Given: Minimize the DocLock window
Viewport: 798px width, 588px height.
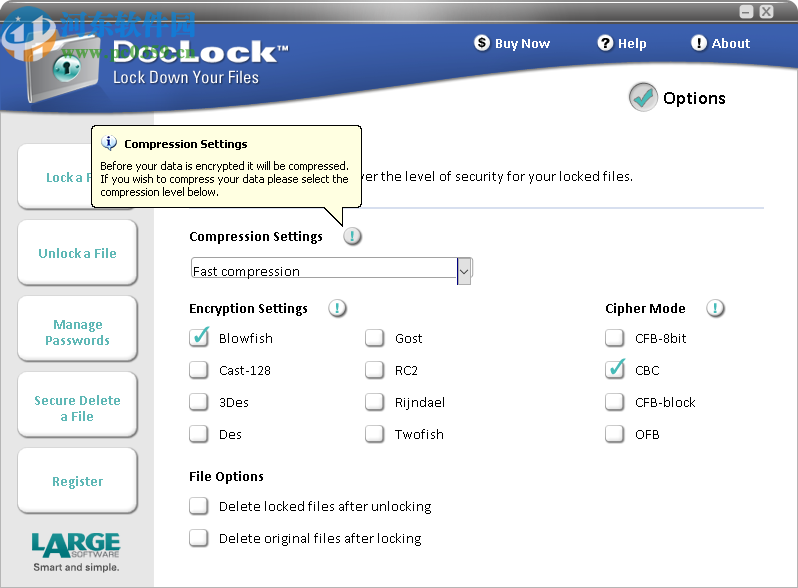Looking at the screenshot, I should point(746,12).
